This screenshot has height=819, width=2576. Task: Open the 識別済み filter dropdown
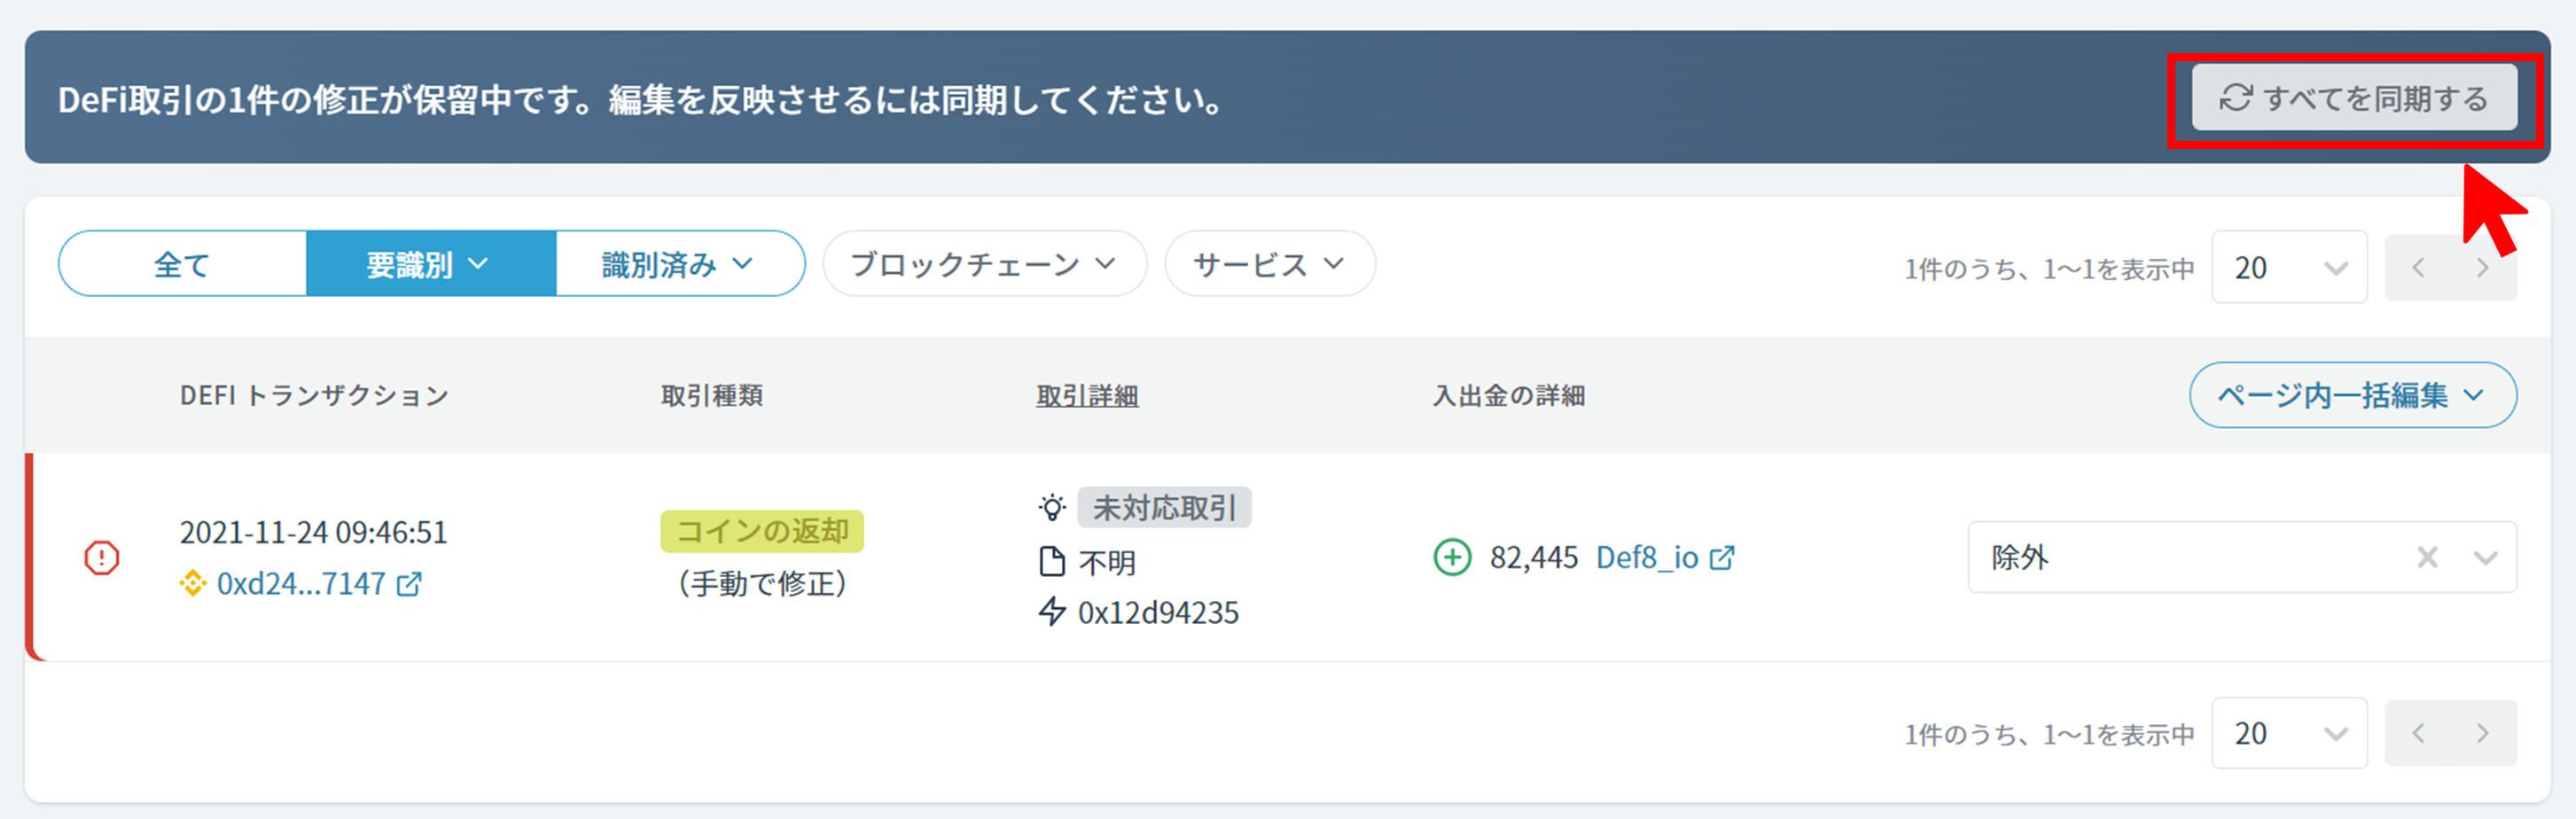click(x=678, y=265)
